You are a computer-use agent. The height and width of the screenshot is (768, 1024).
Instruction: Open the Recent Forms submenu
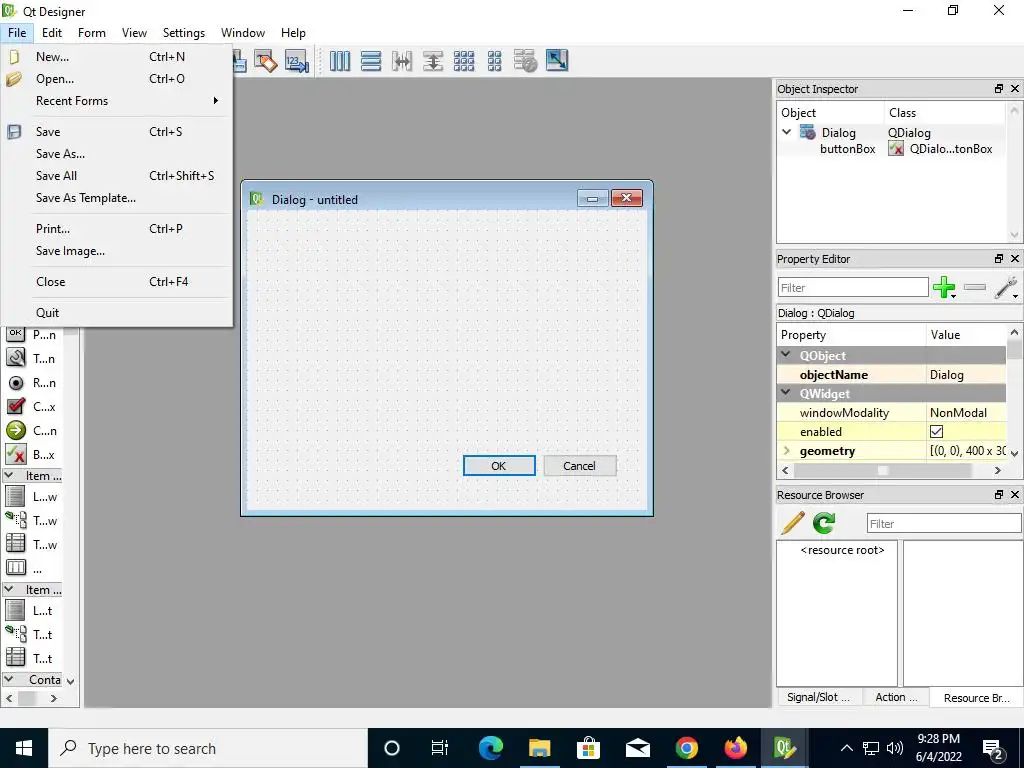click(116, 101)
